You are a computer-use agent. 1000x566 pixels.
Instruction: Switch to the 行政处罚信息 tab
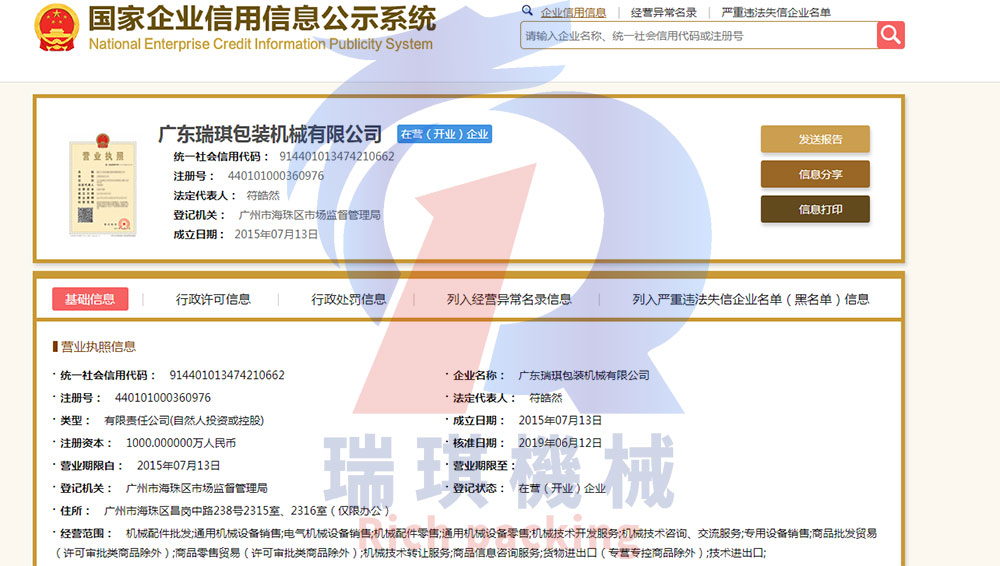(x=348, y=299)
